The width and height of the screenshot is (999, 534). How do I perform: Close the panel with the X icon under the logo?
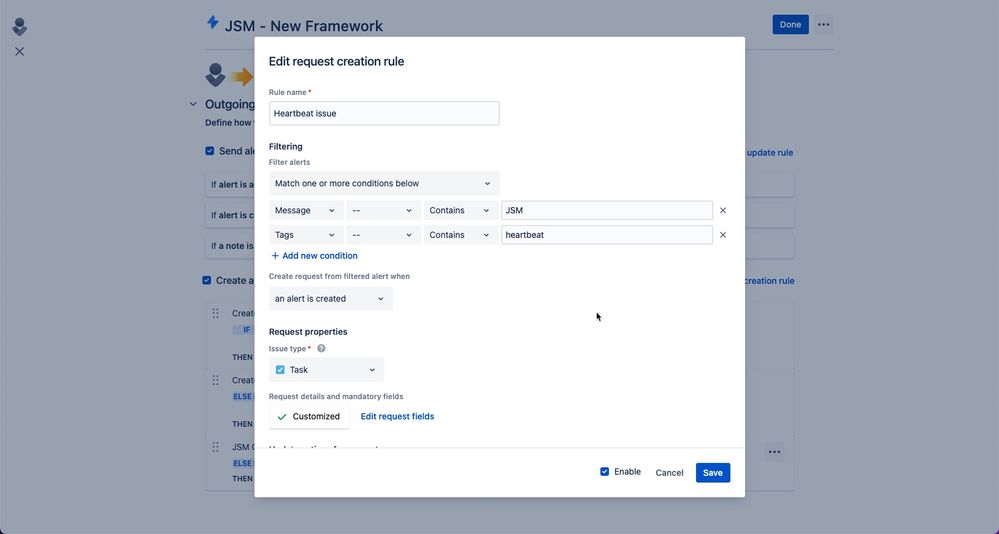pyautogui.click(x=20, y=52)
